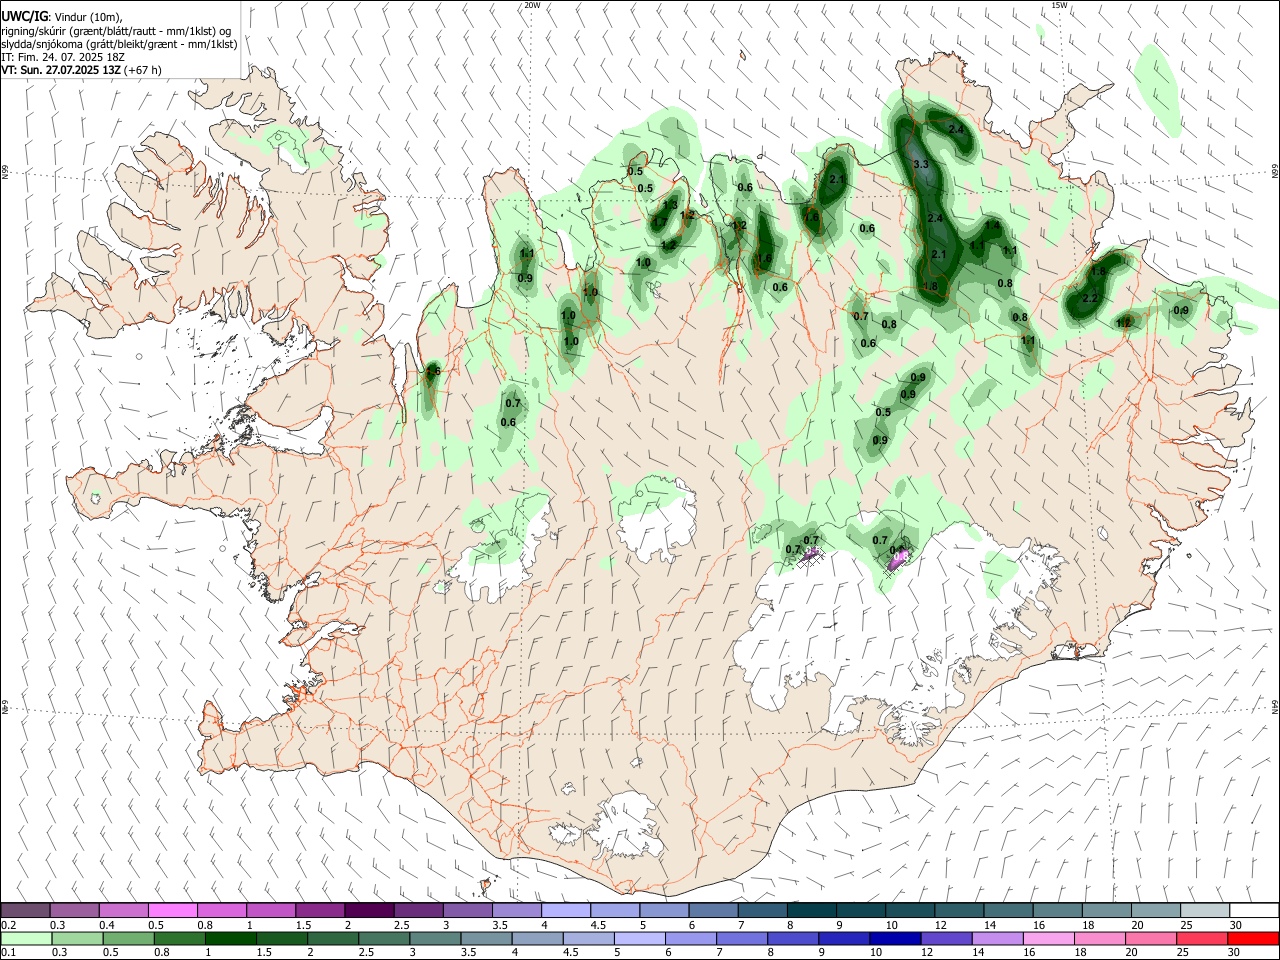
Task: Select the hot pink 20 swatch in lower legend row
Action: coord(1150,939)
